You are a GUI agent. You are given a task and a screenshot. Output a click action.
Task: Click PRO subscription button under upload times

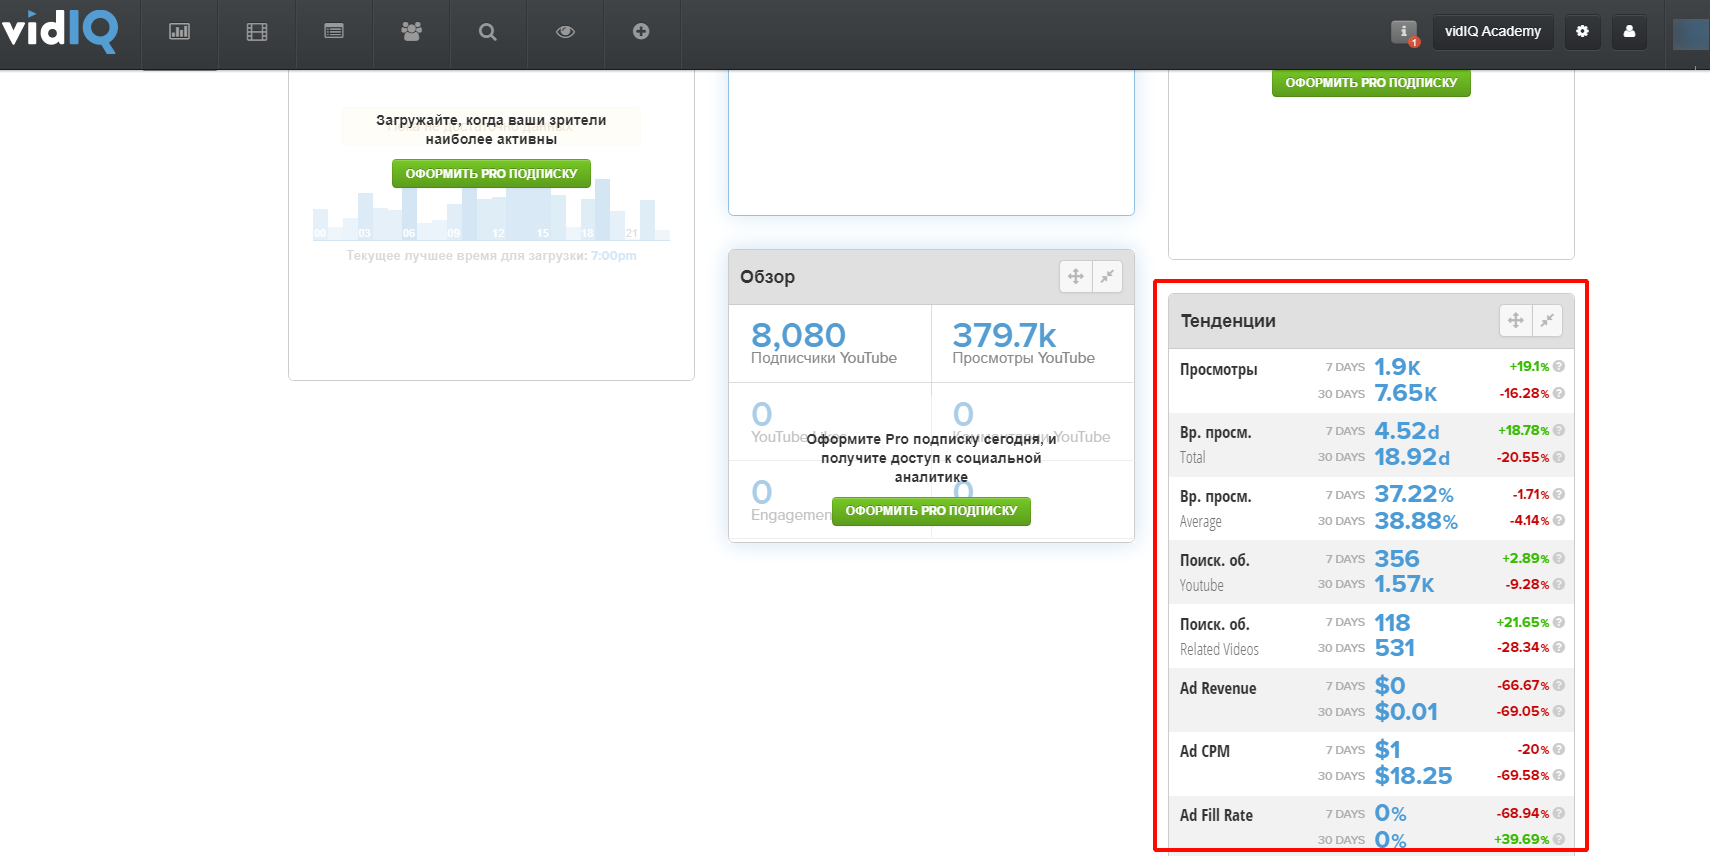click(491, 174)
